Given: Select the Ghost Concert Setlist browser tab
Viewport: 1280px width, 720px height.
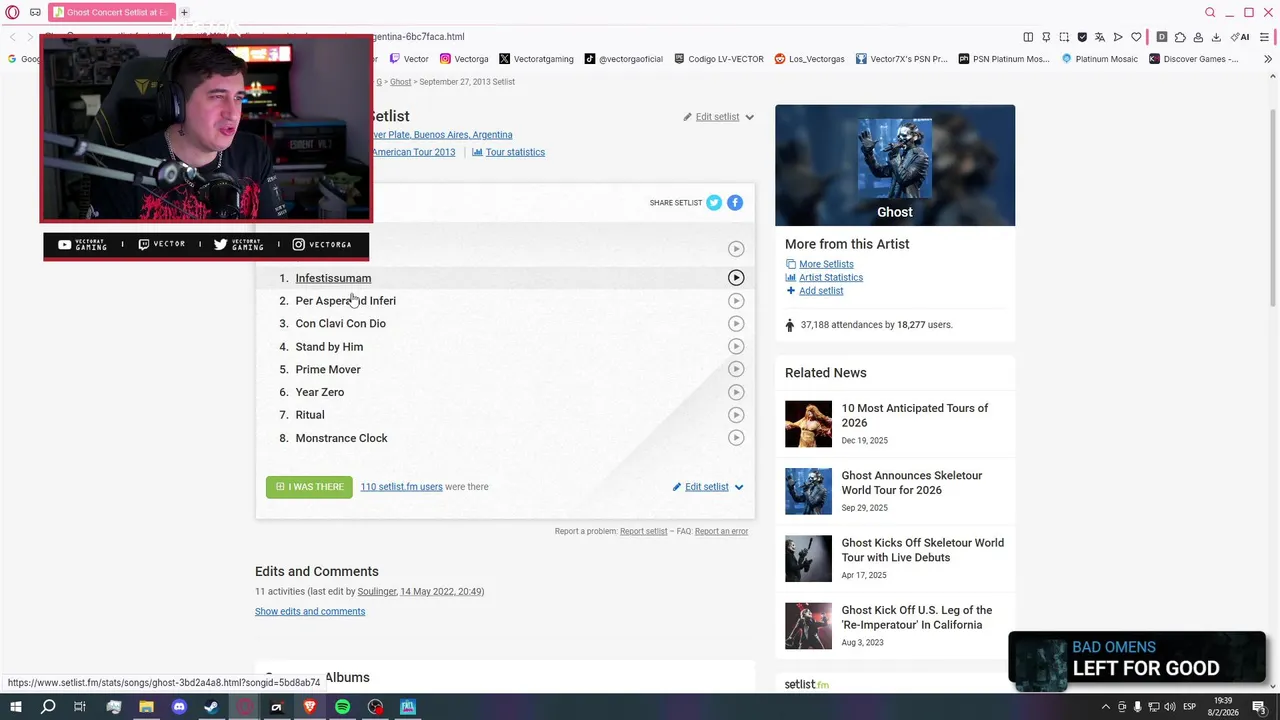Looking at the screenshot, I should click(x=111, y=12).
